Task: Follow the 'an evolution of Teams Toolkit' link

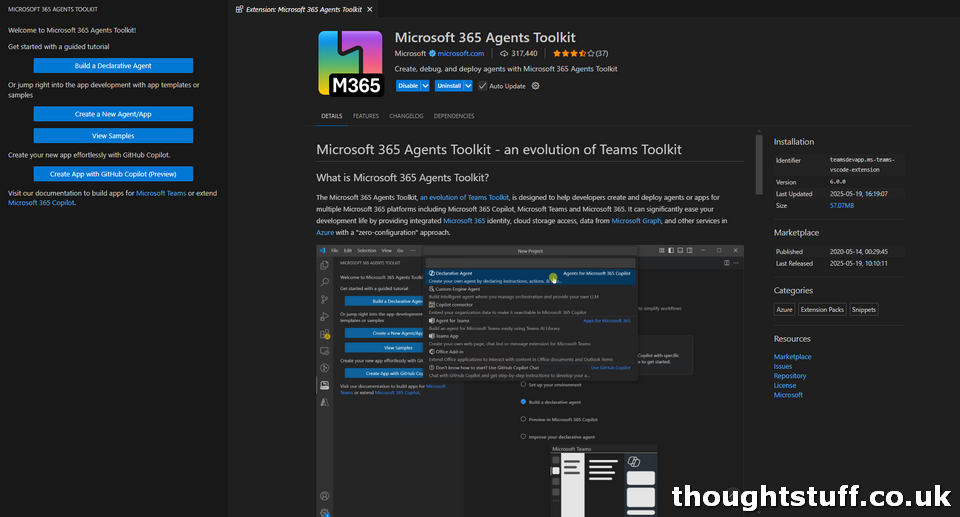Action: [x=464, y=197]
